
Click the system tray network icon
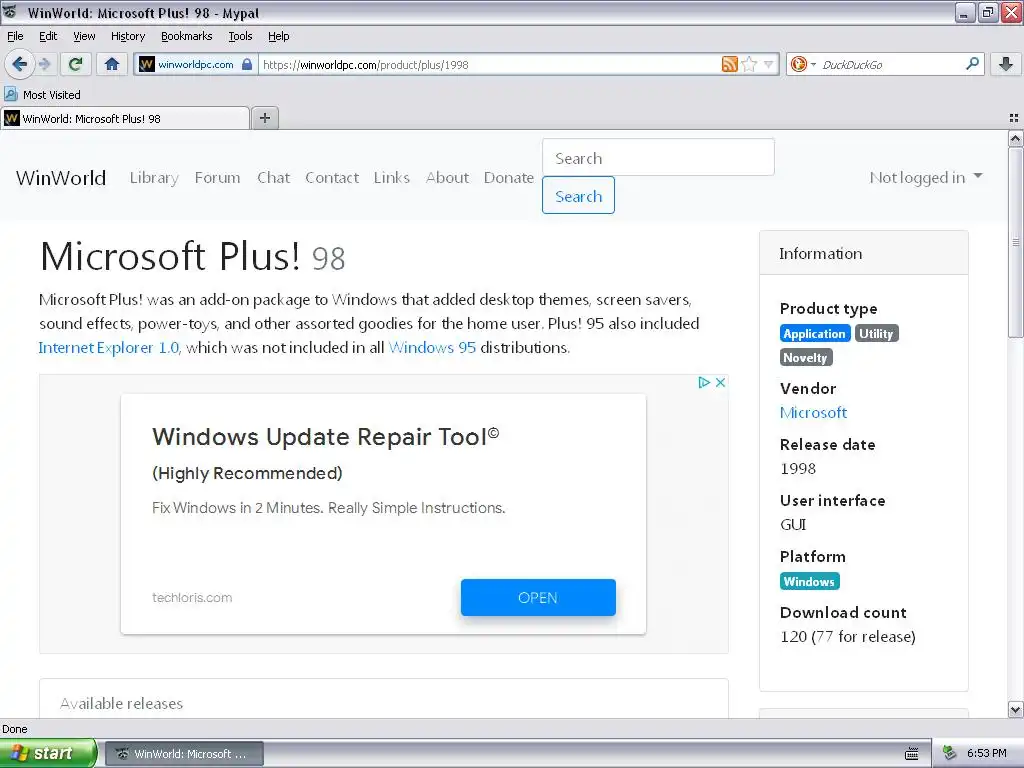point(950,754)
